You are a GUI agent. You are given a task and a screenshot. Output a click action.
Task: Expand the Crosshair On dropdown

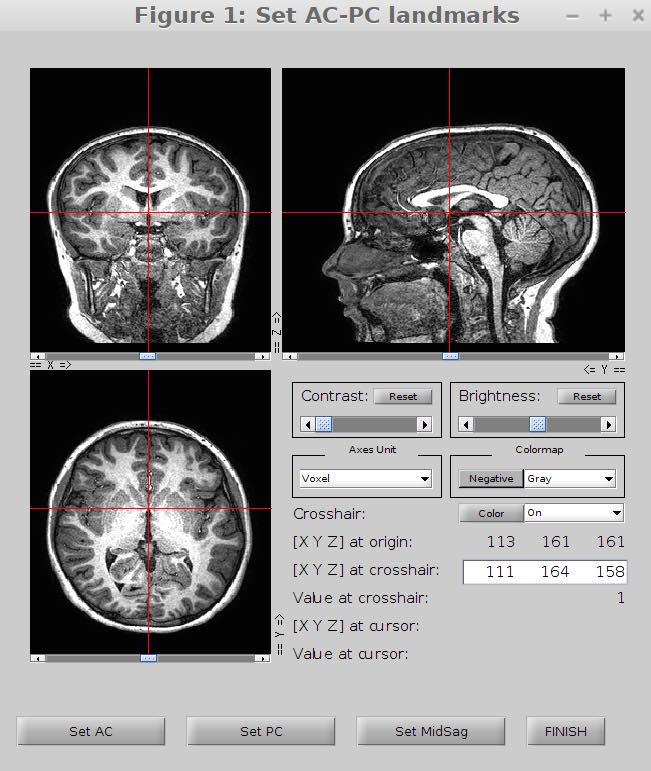(x=573, y=513)
